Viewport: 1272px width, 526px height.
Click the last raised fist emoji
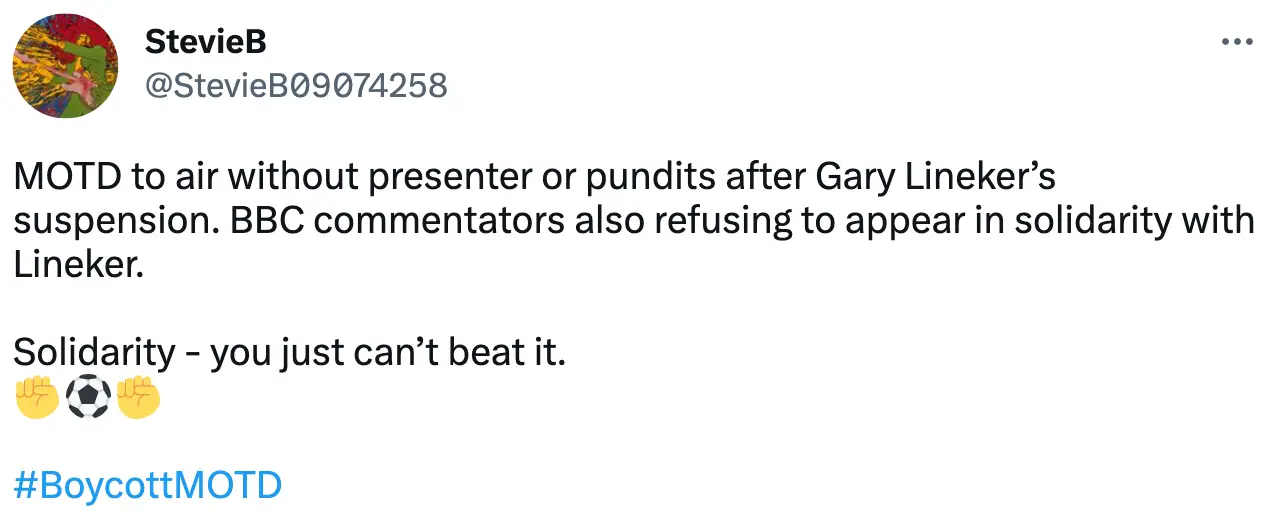(139, 398)
